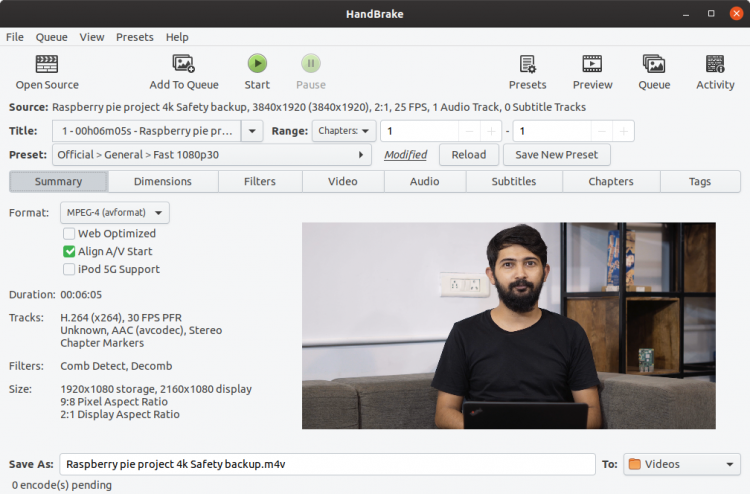The width and height of the screenshot is (750, 494).
Task: Click the Reload preset button
Action: (x=469, y=155)
